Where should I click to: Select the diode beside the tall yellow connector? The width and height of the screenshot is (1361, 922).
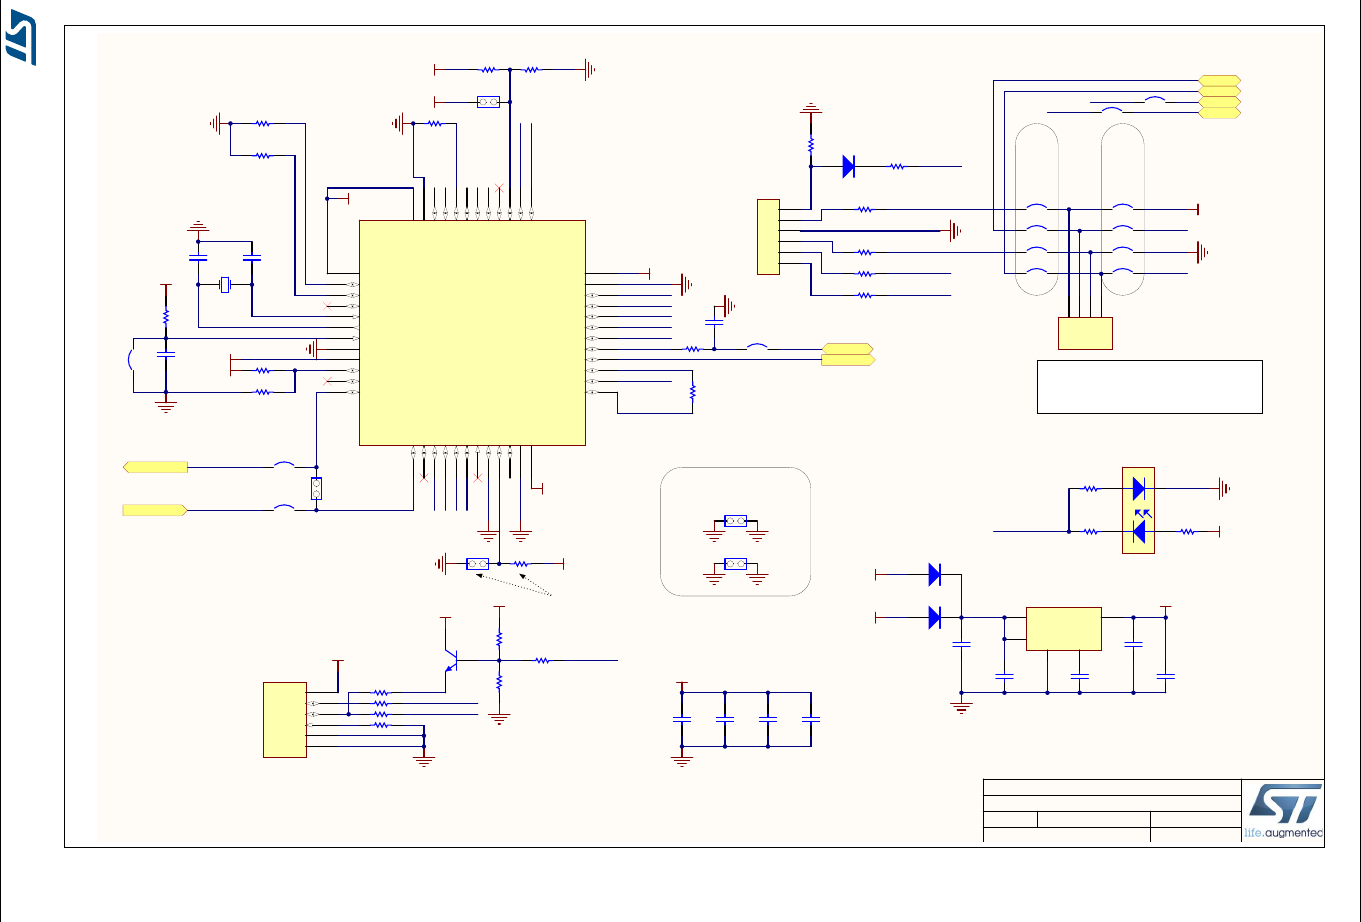tap(848, 167)
